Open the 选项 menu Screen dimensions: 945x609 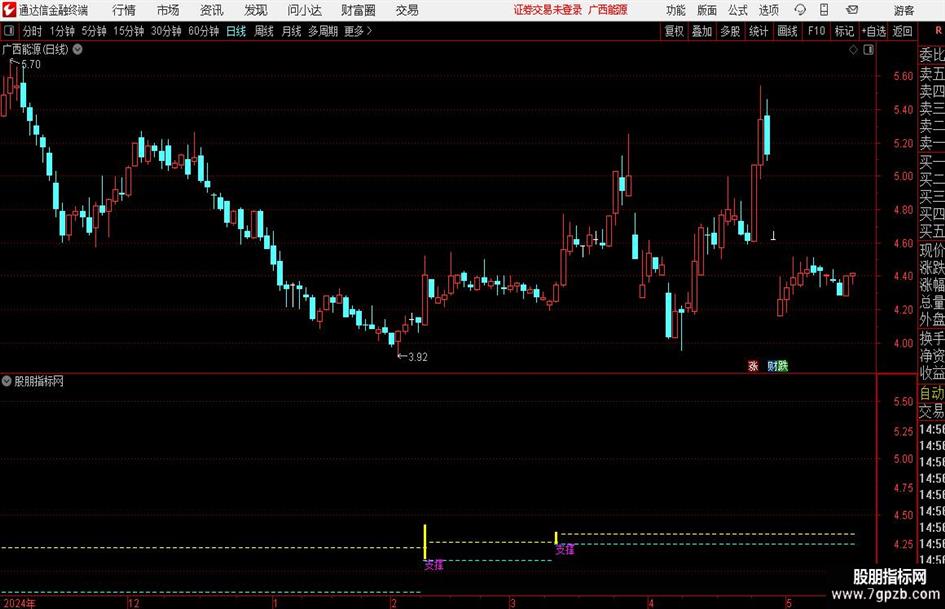pyautogui.click(x=768, y=10)
